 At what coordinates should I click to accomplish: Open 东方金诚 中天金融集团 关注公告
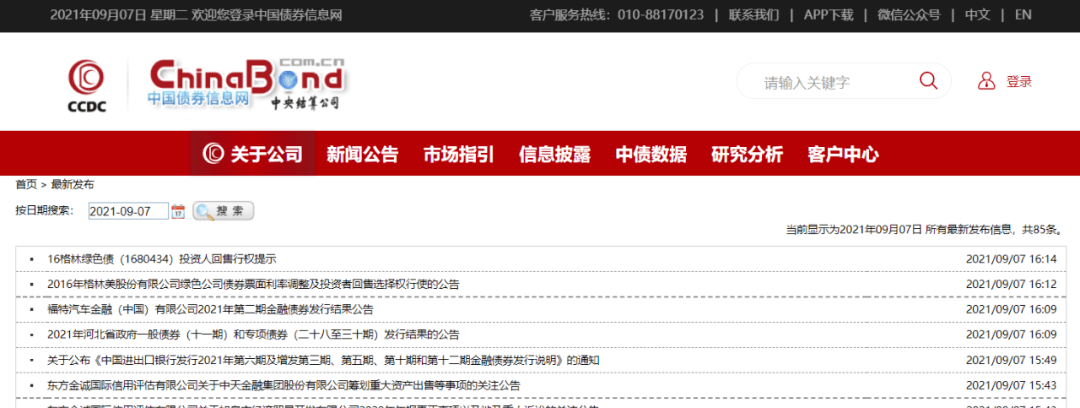pos(284,385)
